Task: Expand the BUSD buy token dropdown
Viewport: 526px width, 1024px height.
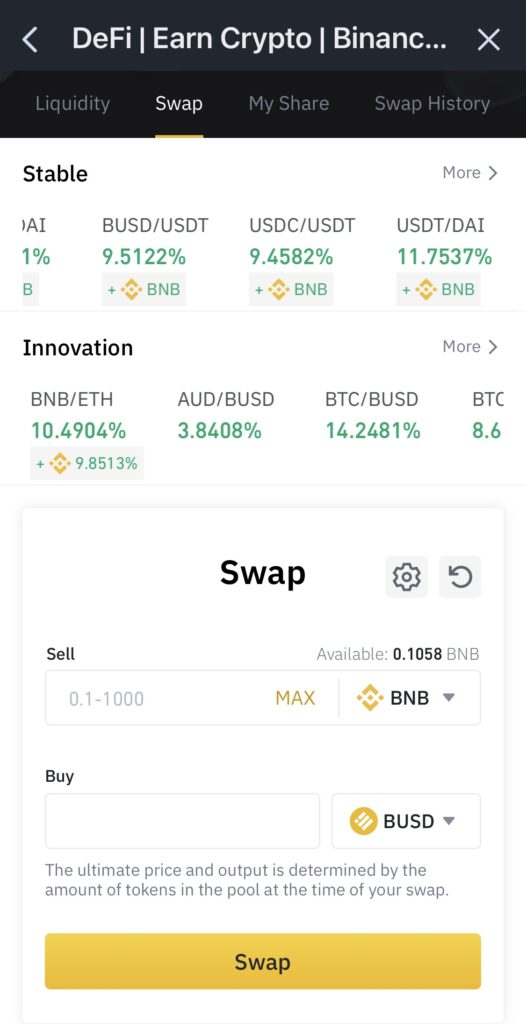Action: tap(406, 821)
